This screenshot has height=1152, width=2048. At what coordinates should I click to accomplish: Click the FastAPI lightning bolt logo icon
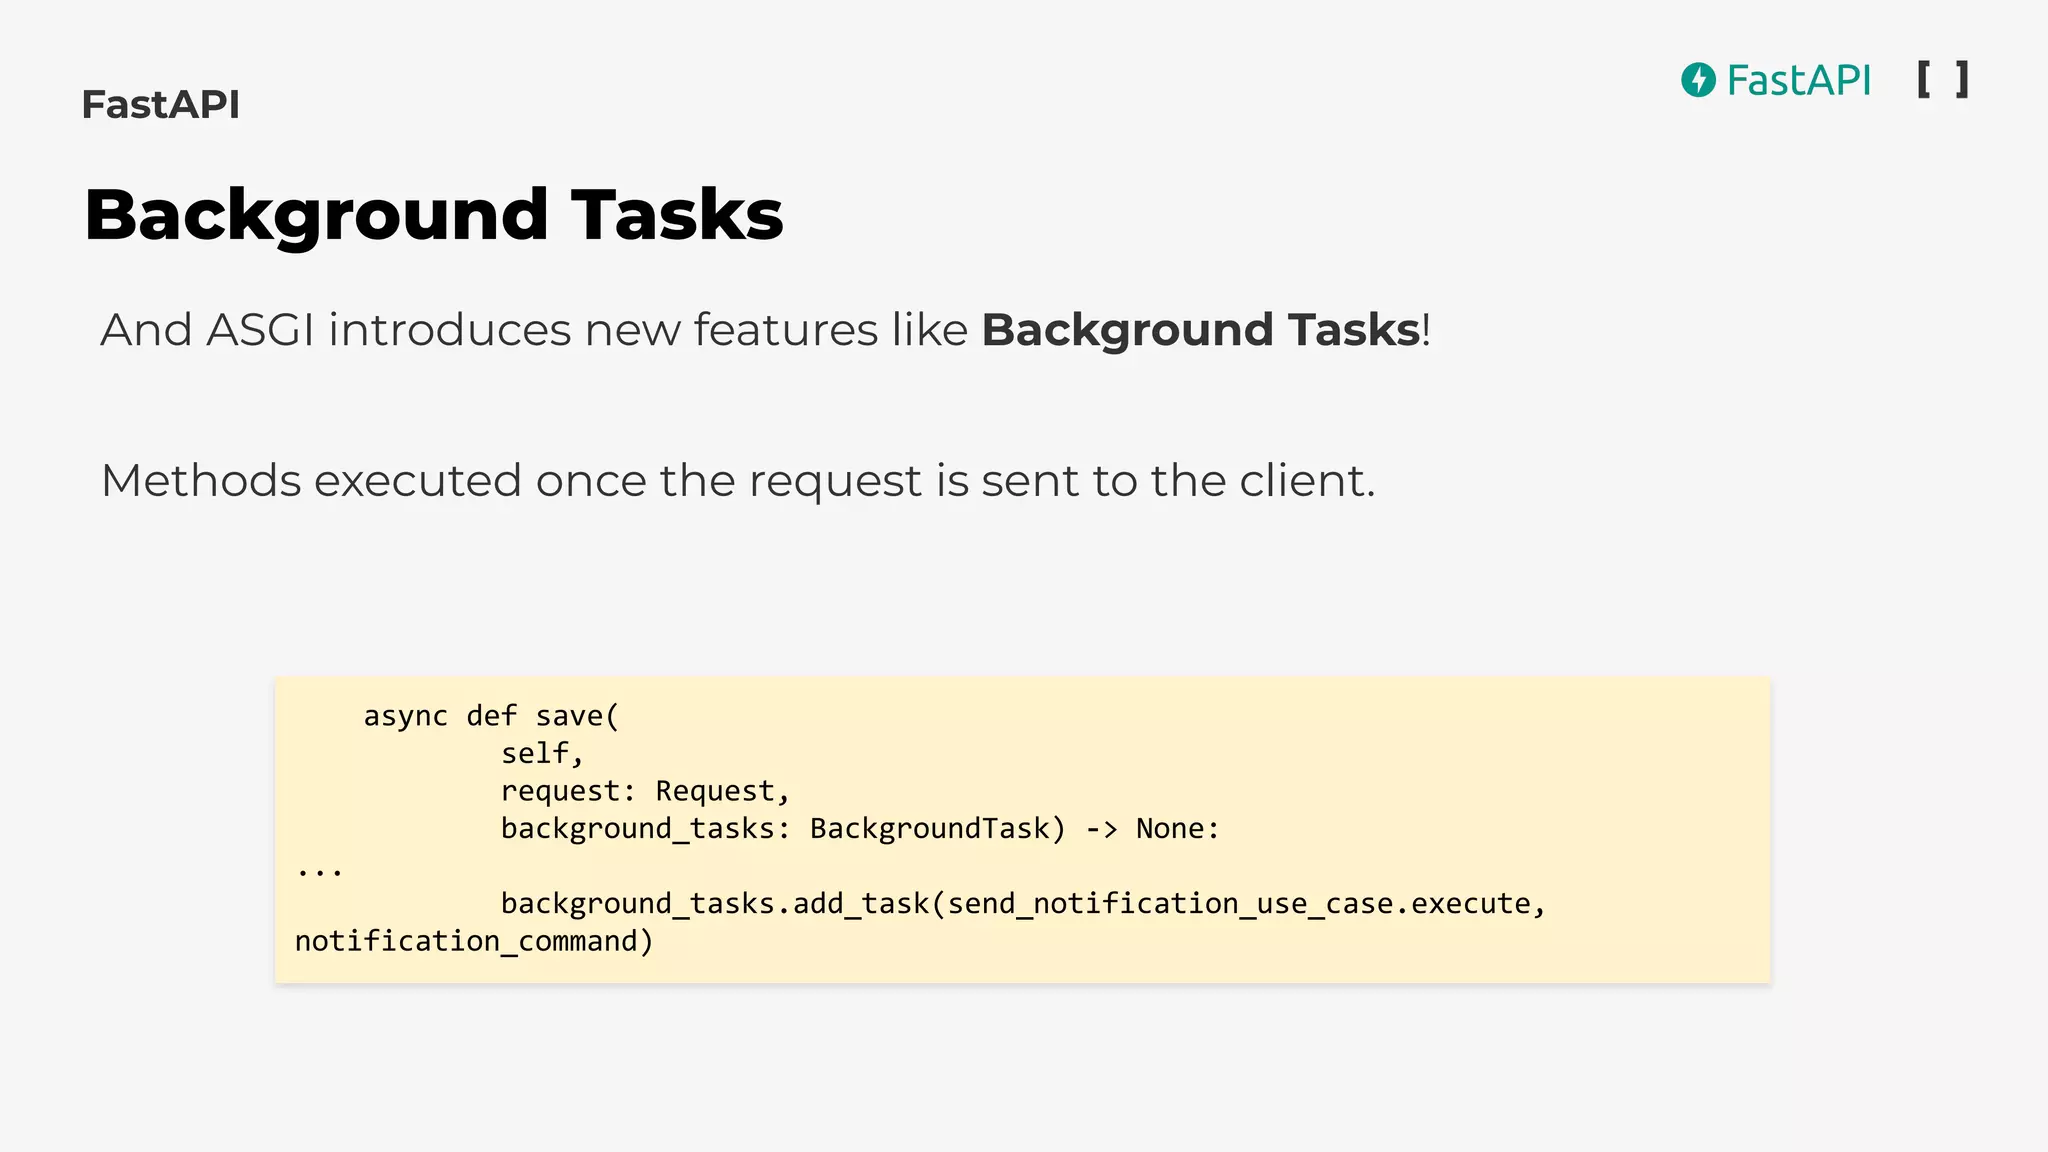pos(1698,80)
